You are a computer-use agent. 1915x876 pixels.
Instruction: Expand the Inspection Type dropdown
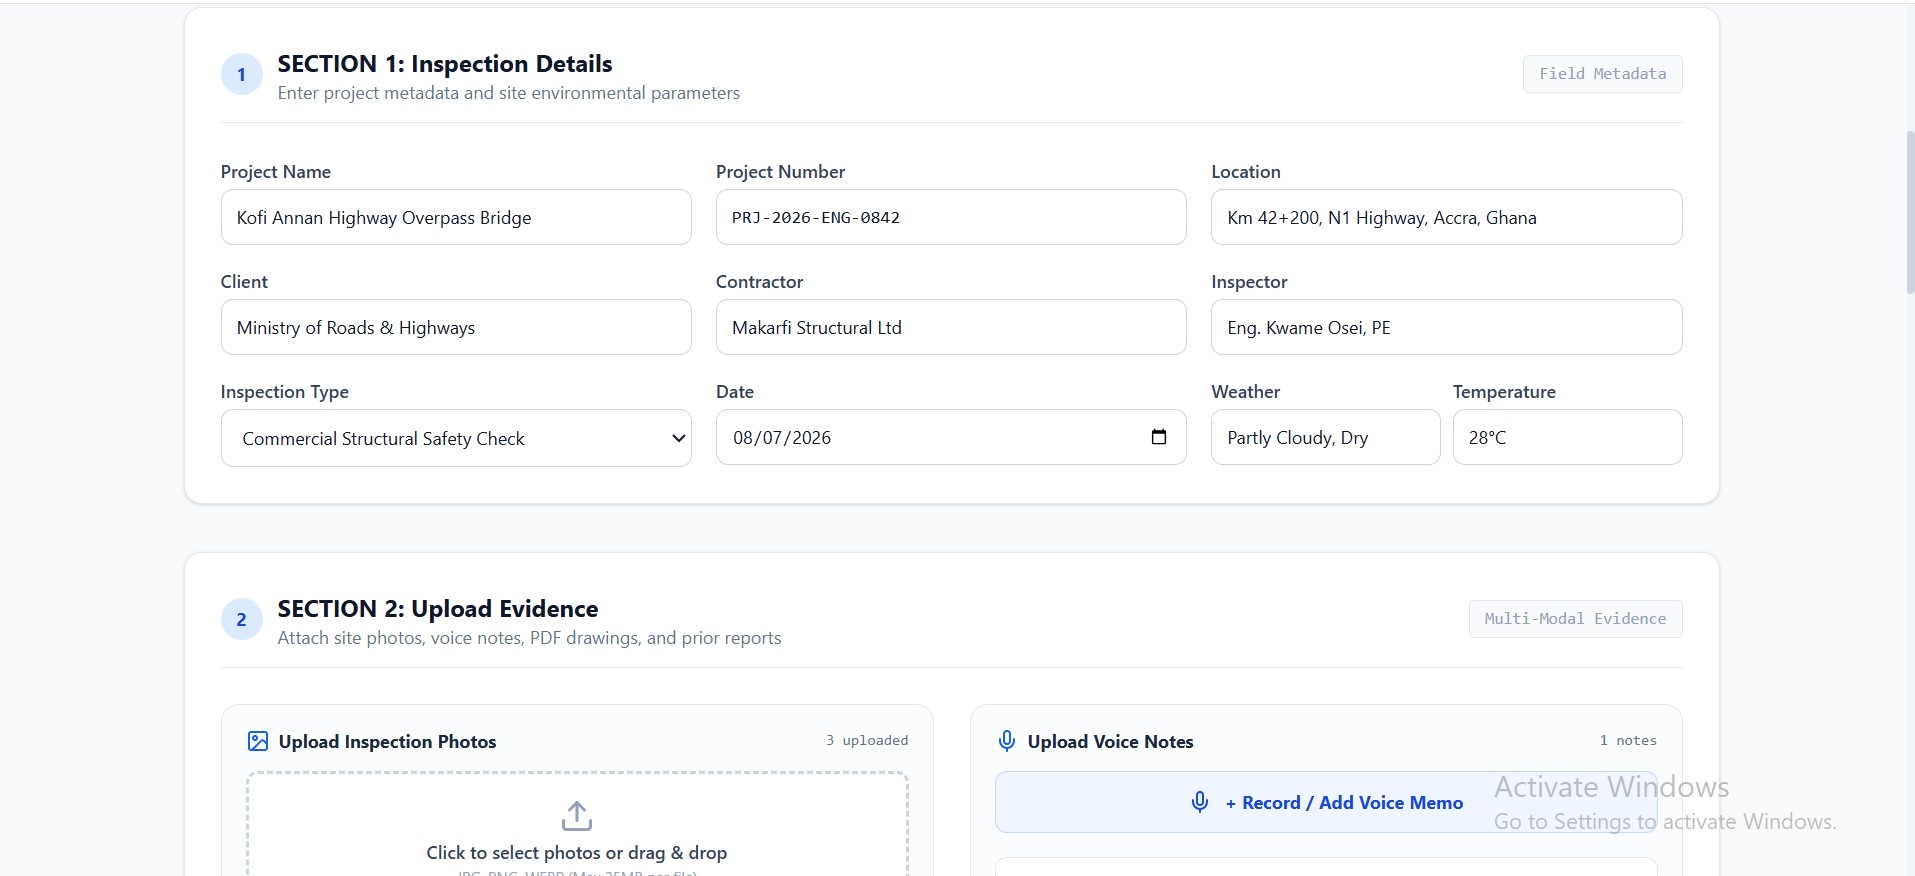coord(456,438)
